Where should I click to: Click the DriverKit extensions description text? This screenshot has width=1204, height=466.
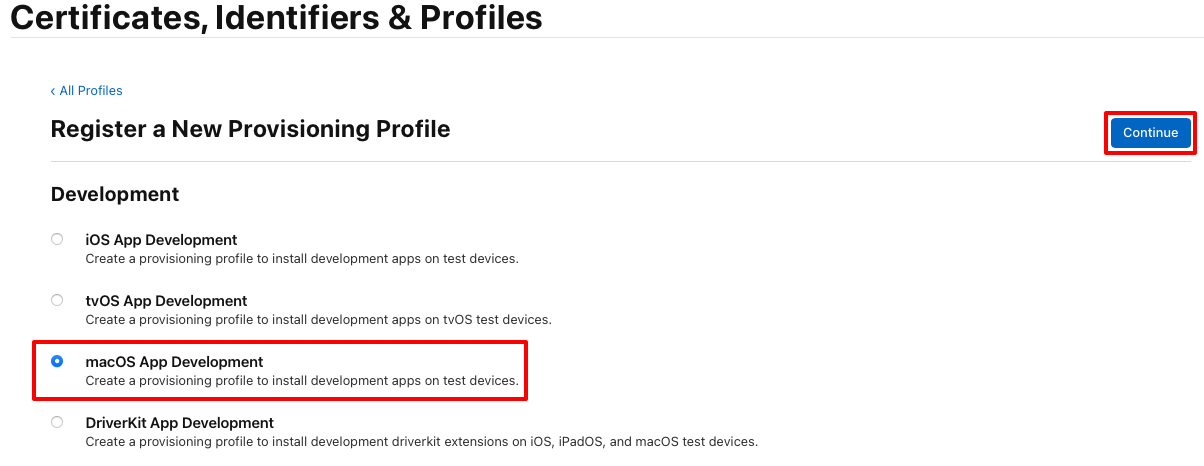click(422, 441)
